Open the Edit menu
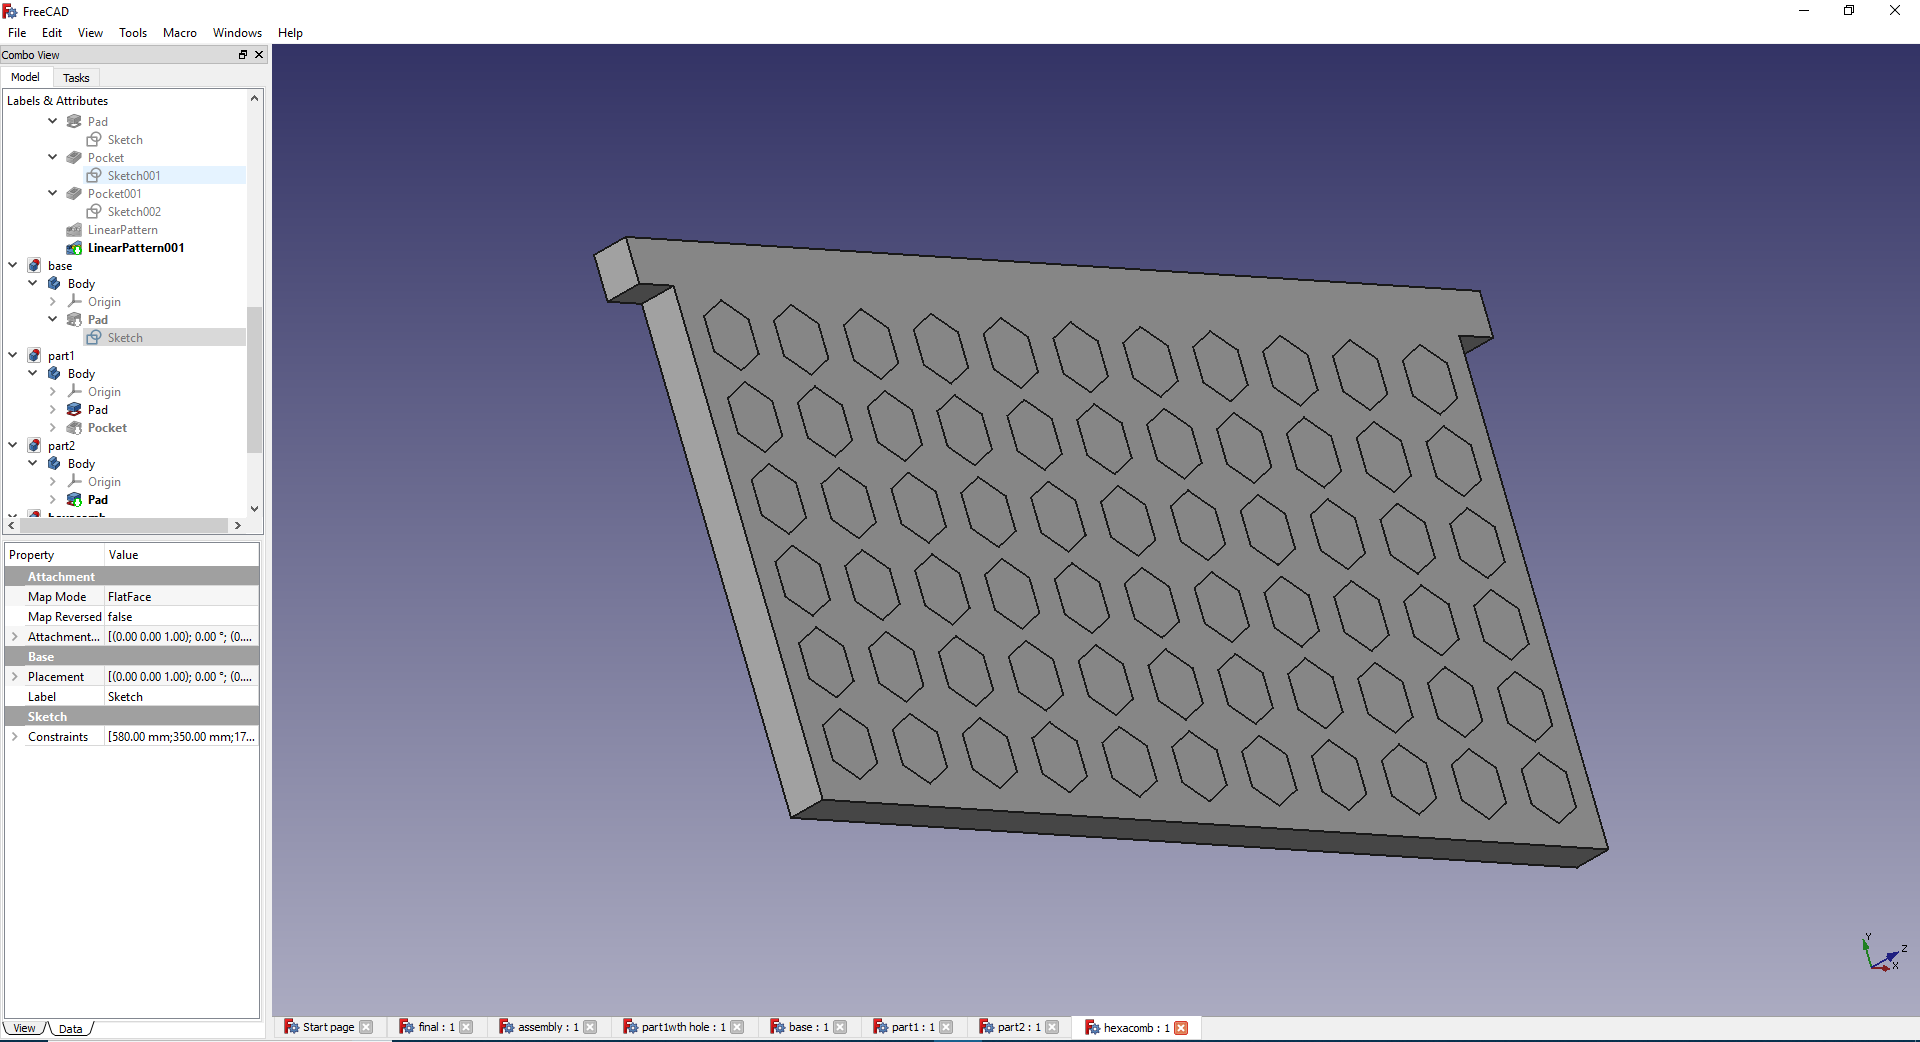Image resolution: width=1920 pixels, height=1042 pixels. 52,33
